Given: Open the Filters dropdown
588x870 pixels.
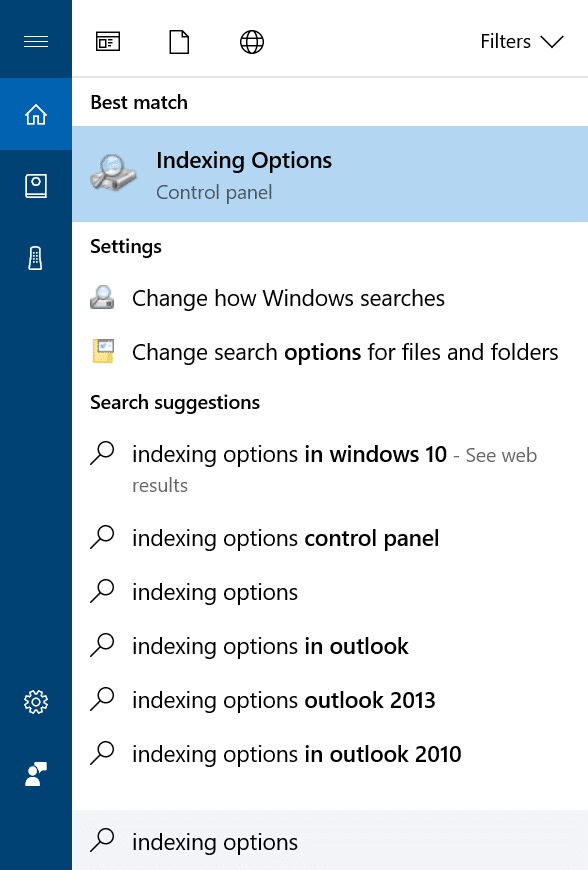Looking at the screenshot, I should (521, 42).
